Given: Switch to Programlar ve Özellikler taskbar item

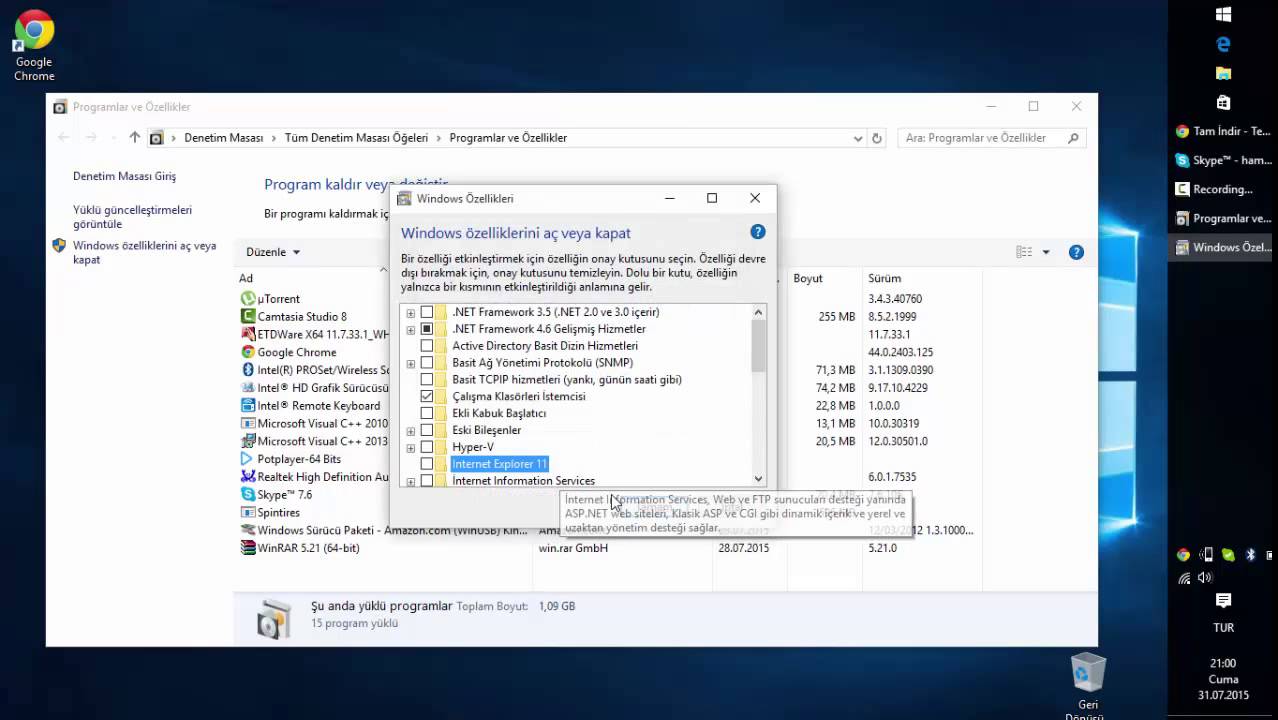Looking at the screenshot, I should tap(1223, 218).
